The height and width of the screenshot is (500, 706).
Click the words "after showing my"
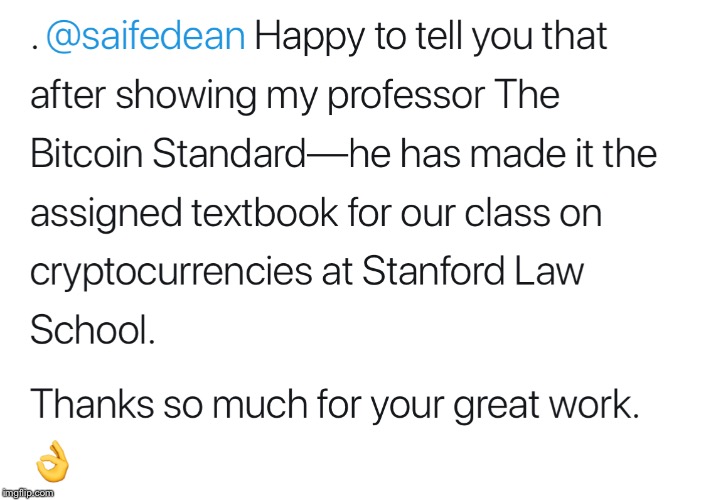(x=174, y=96)
